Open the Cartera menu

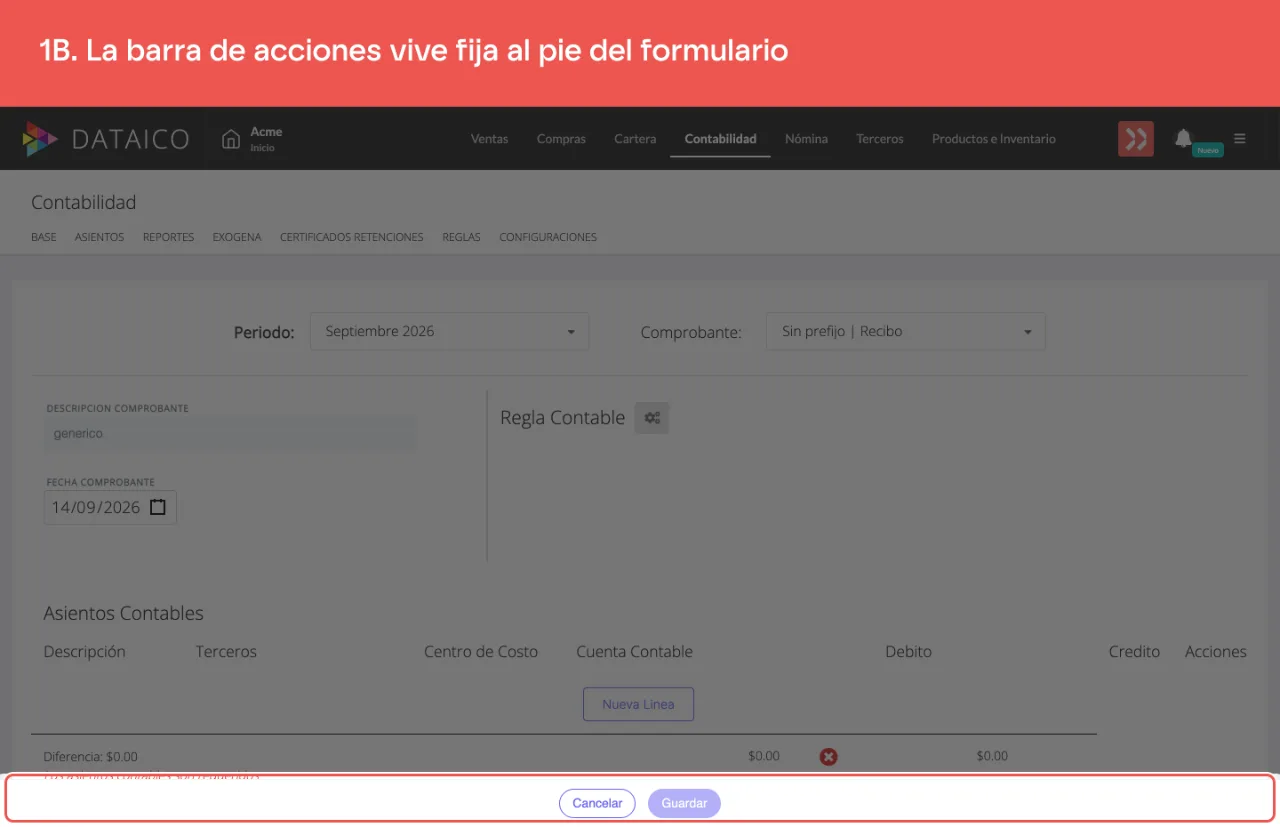[635, 139]
